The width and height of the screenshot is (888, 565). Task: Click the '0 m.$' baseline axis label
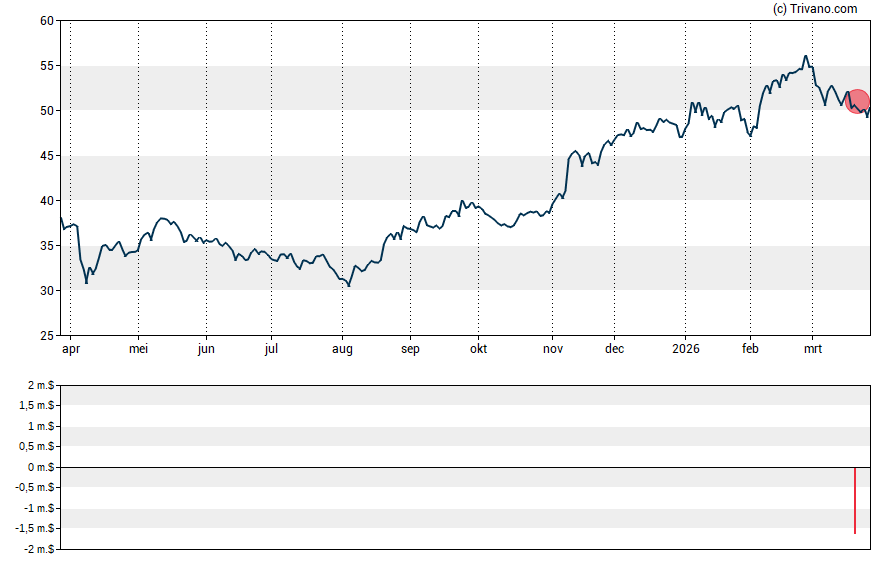(42, 468)
